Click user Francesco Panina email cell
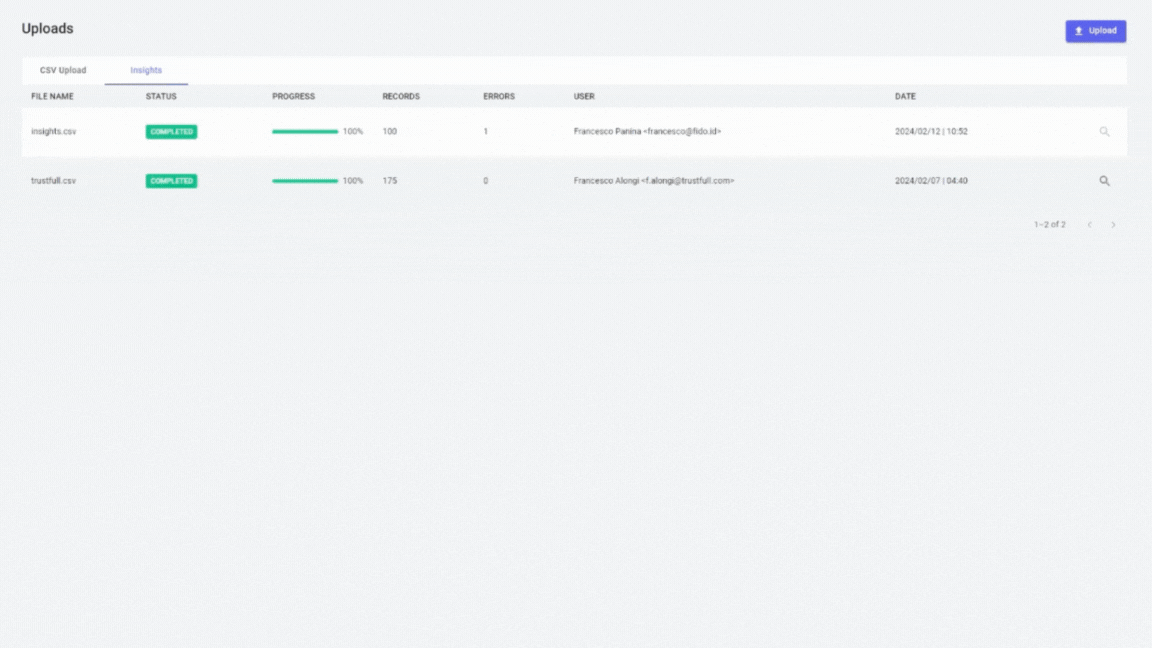This screenshot has width=1152, height=648. pyautogui.click(x=647, y=132)
